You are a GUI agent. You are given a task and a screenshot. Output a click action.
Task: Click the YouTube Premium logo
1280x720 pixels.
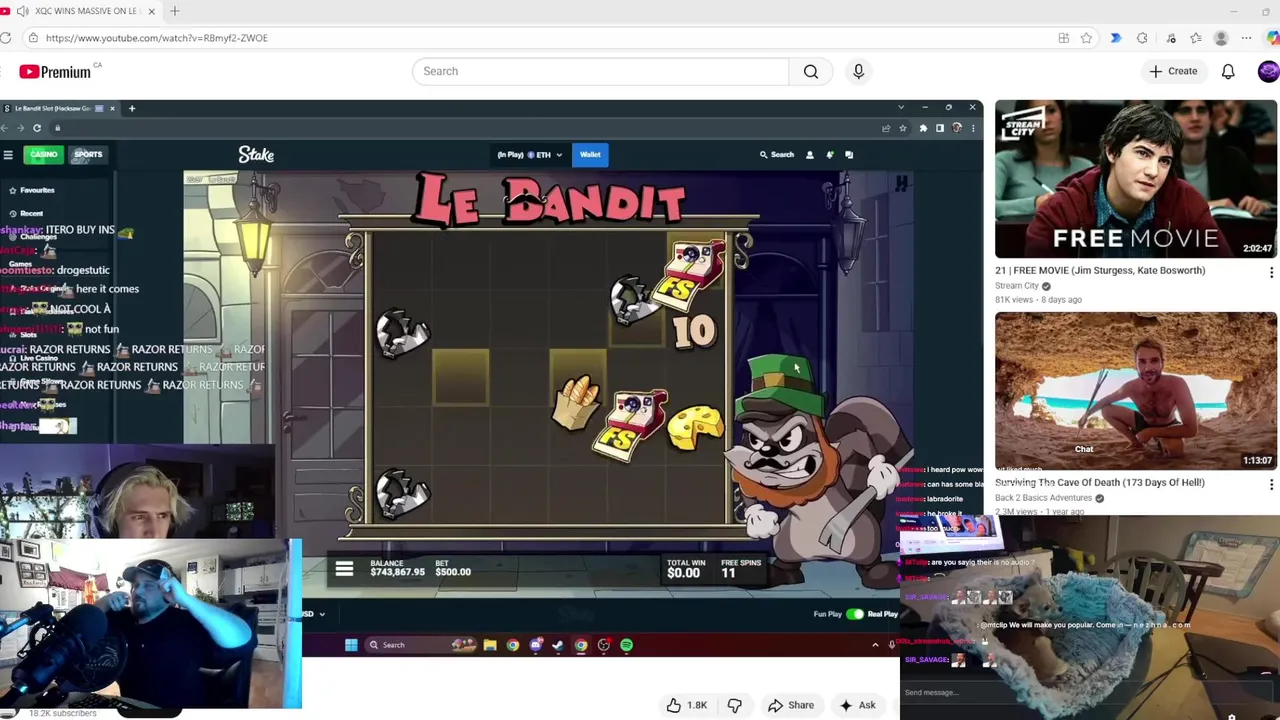pyautogui.click(x=55, y=72)
